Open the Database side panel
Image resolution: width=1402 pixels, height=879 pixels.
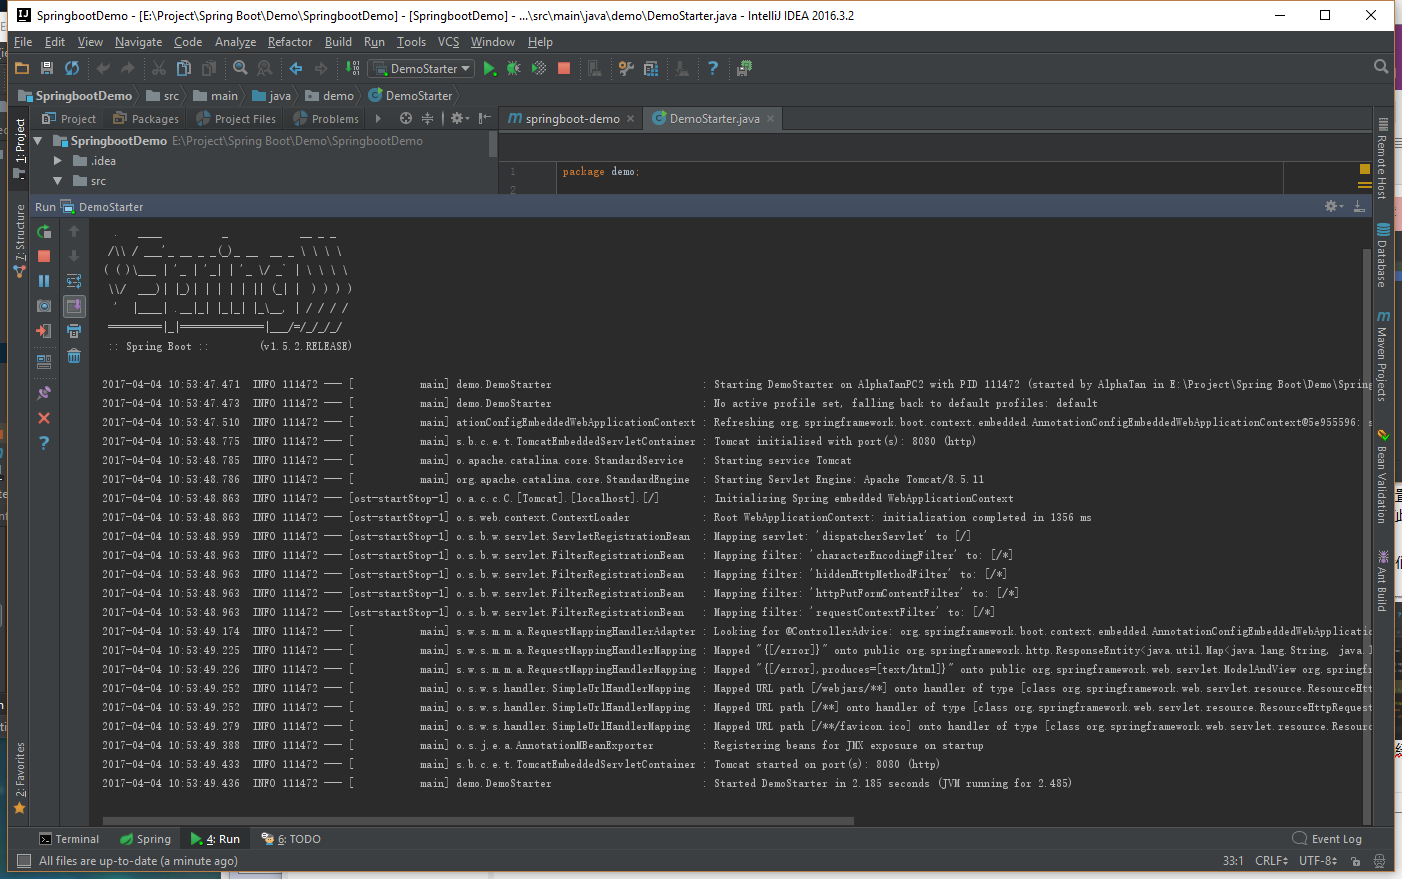click(x=1382, y=256)
